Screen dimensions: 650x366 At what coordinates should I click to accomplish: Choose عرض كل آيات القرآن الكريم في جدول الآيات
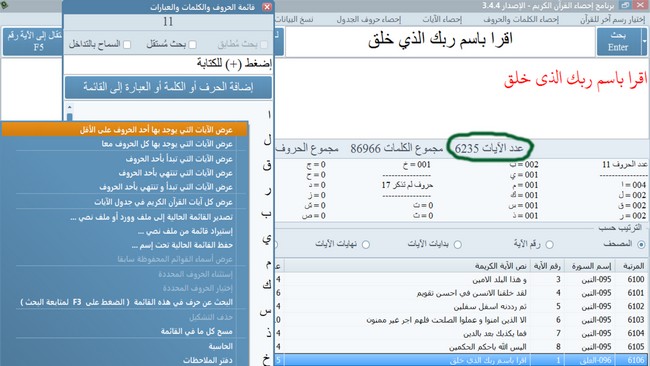tap(124, 202)
